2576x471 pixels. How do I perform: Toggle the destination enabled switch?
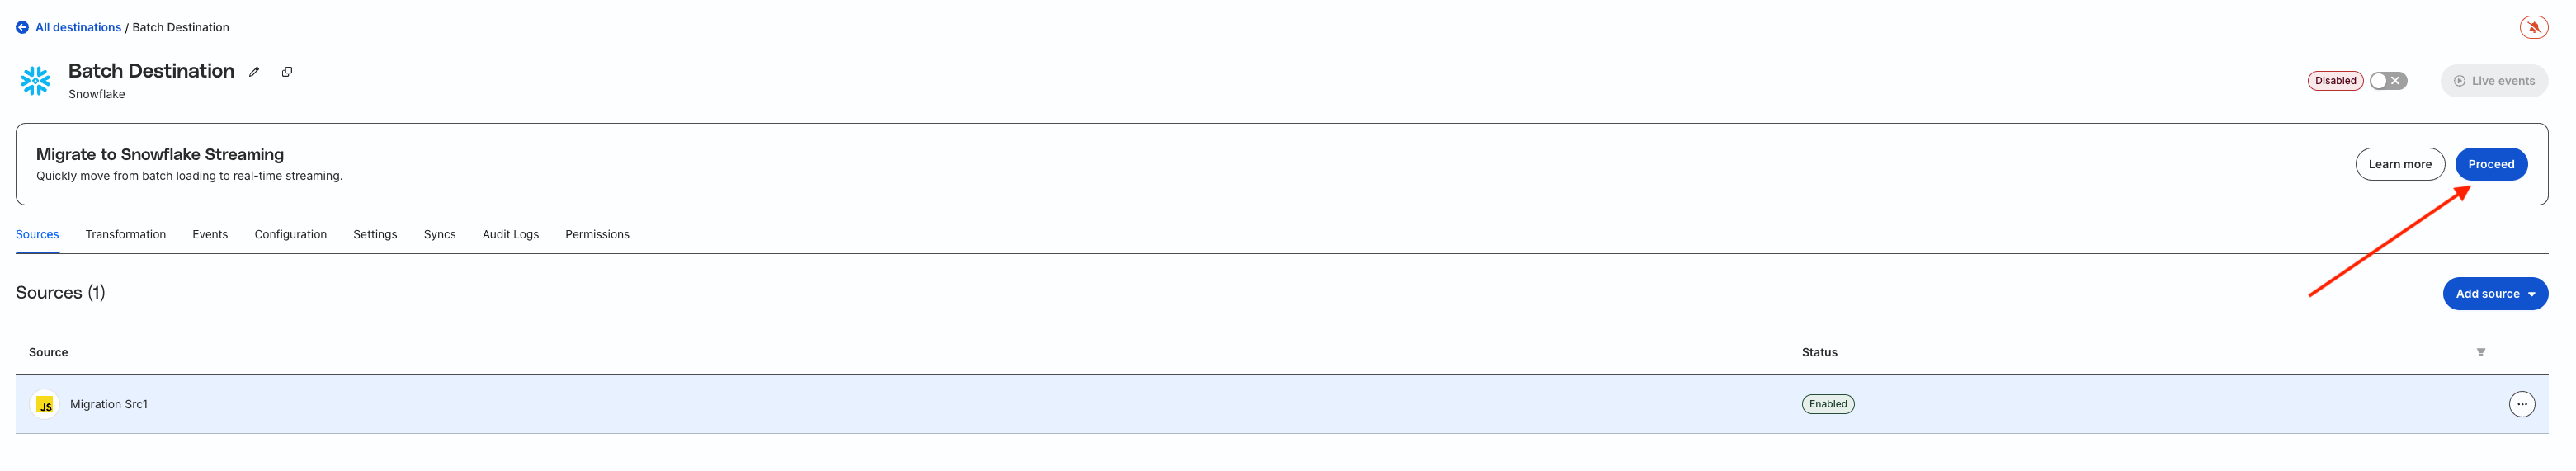pos(2388,81)
